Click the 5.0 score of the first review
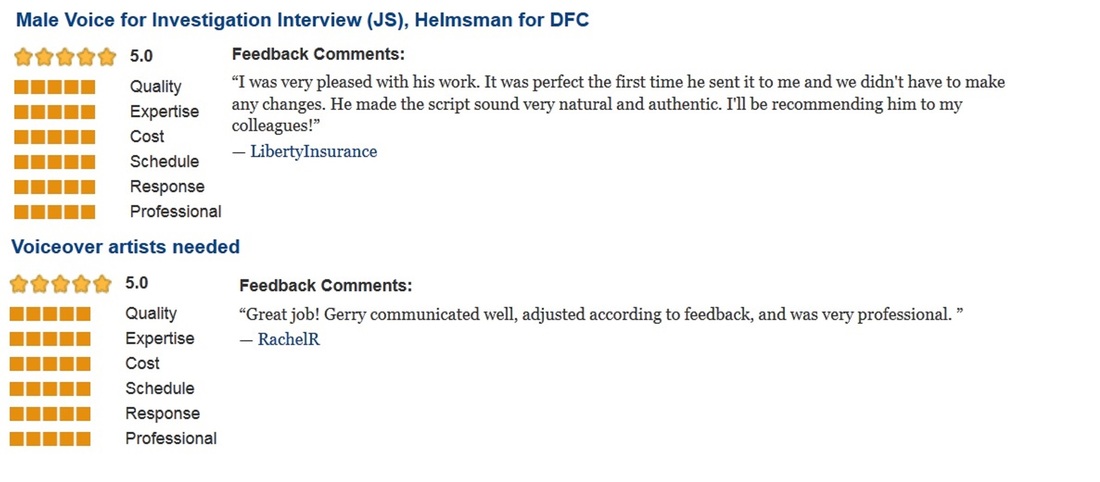 tap(141, 56)
